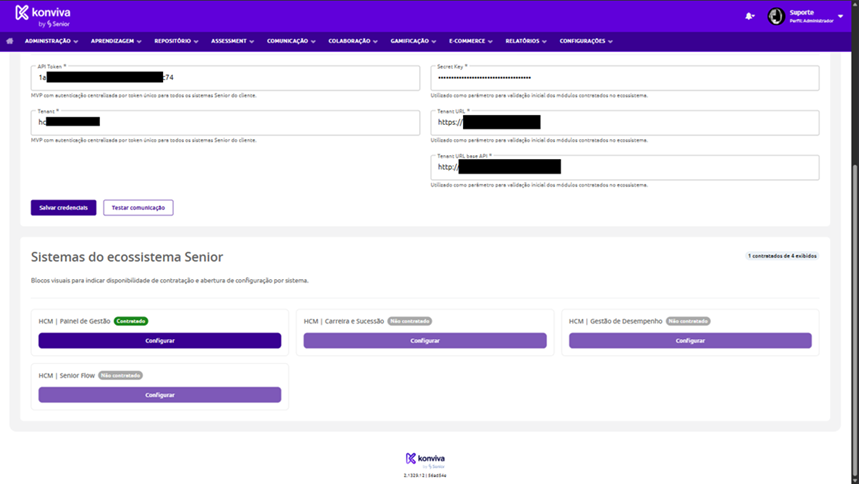Screen dimensions: 859x484
Task: Expand the Gamificação dropdown
Action: coord(413,41)
